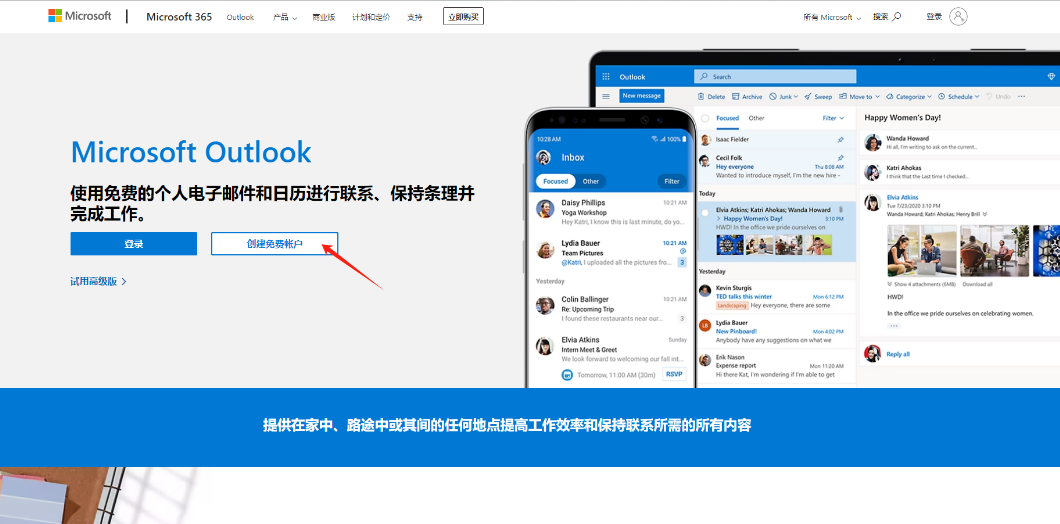1060x524 pixels.
Task: Open the app launcher grid in the Outlook preview
Action: [605, 77]
